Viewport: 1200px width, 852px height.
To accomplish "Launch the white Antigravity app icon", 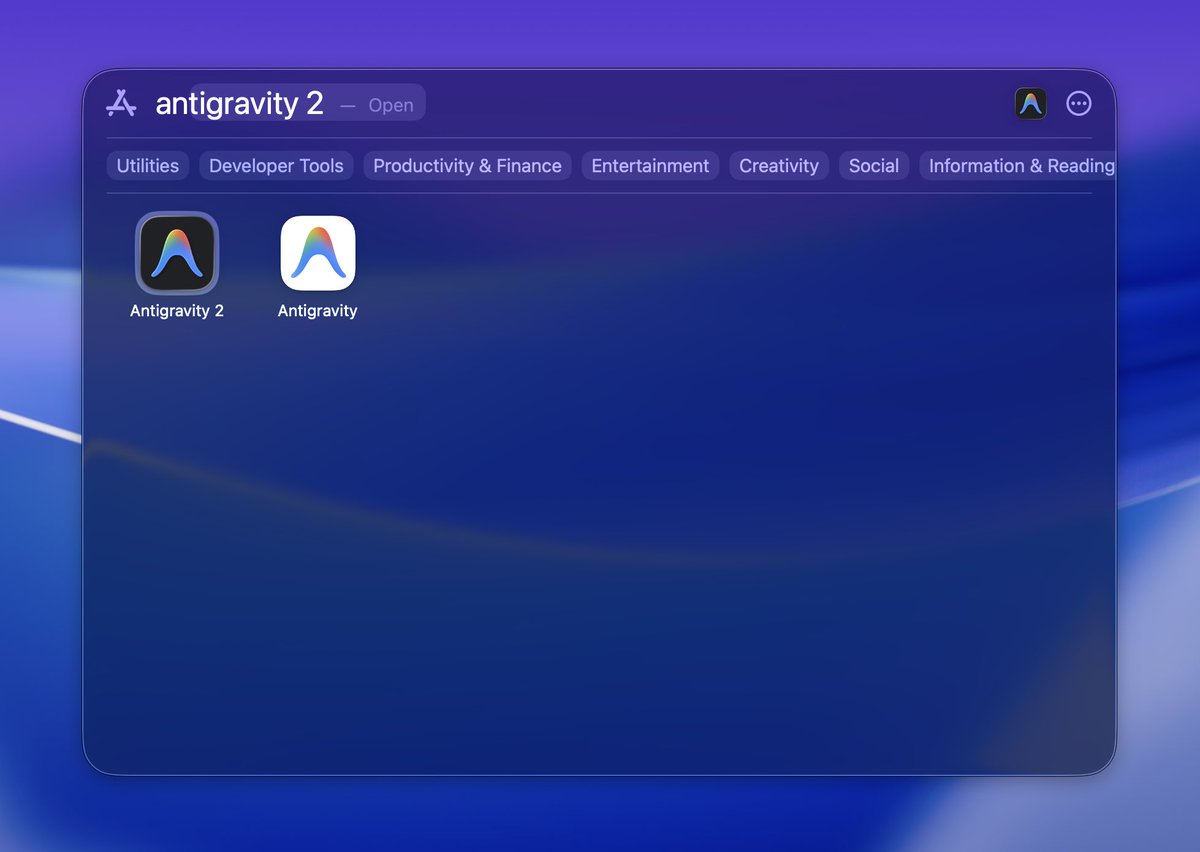I will point(318,253).
